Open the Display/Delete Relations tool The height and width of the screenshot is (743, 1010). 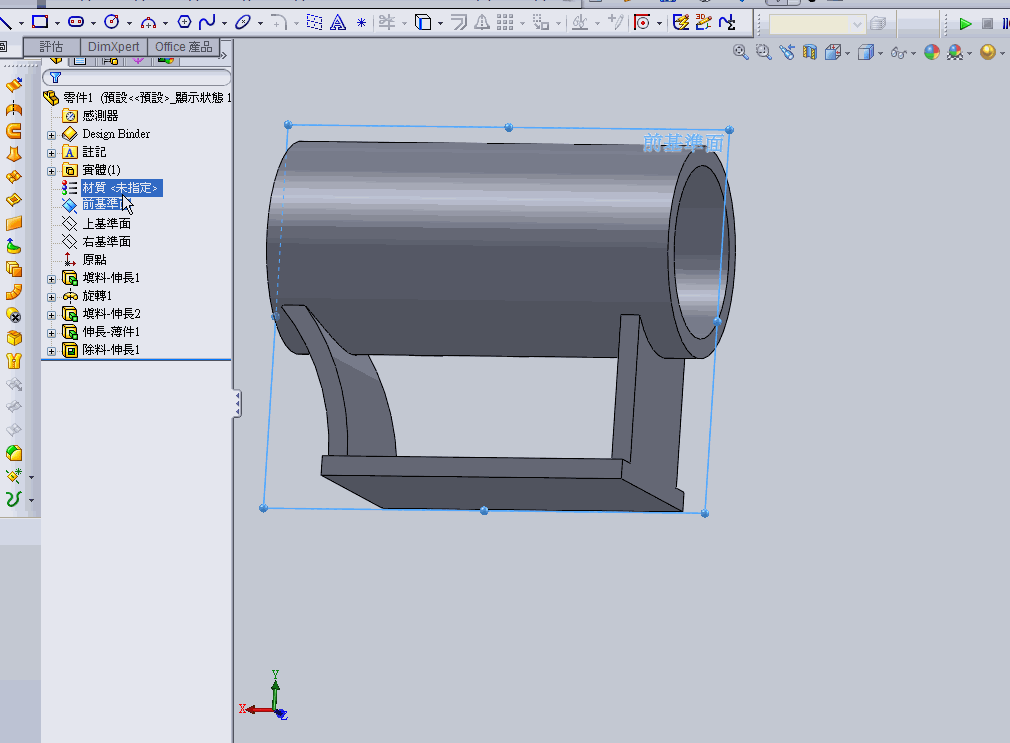(580, 23)
